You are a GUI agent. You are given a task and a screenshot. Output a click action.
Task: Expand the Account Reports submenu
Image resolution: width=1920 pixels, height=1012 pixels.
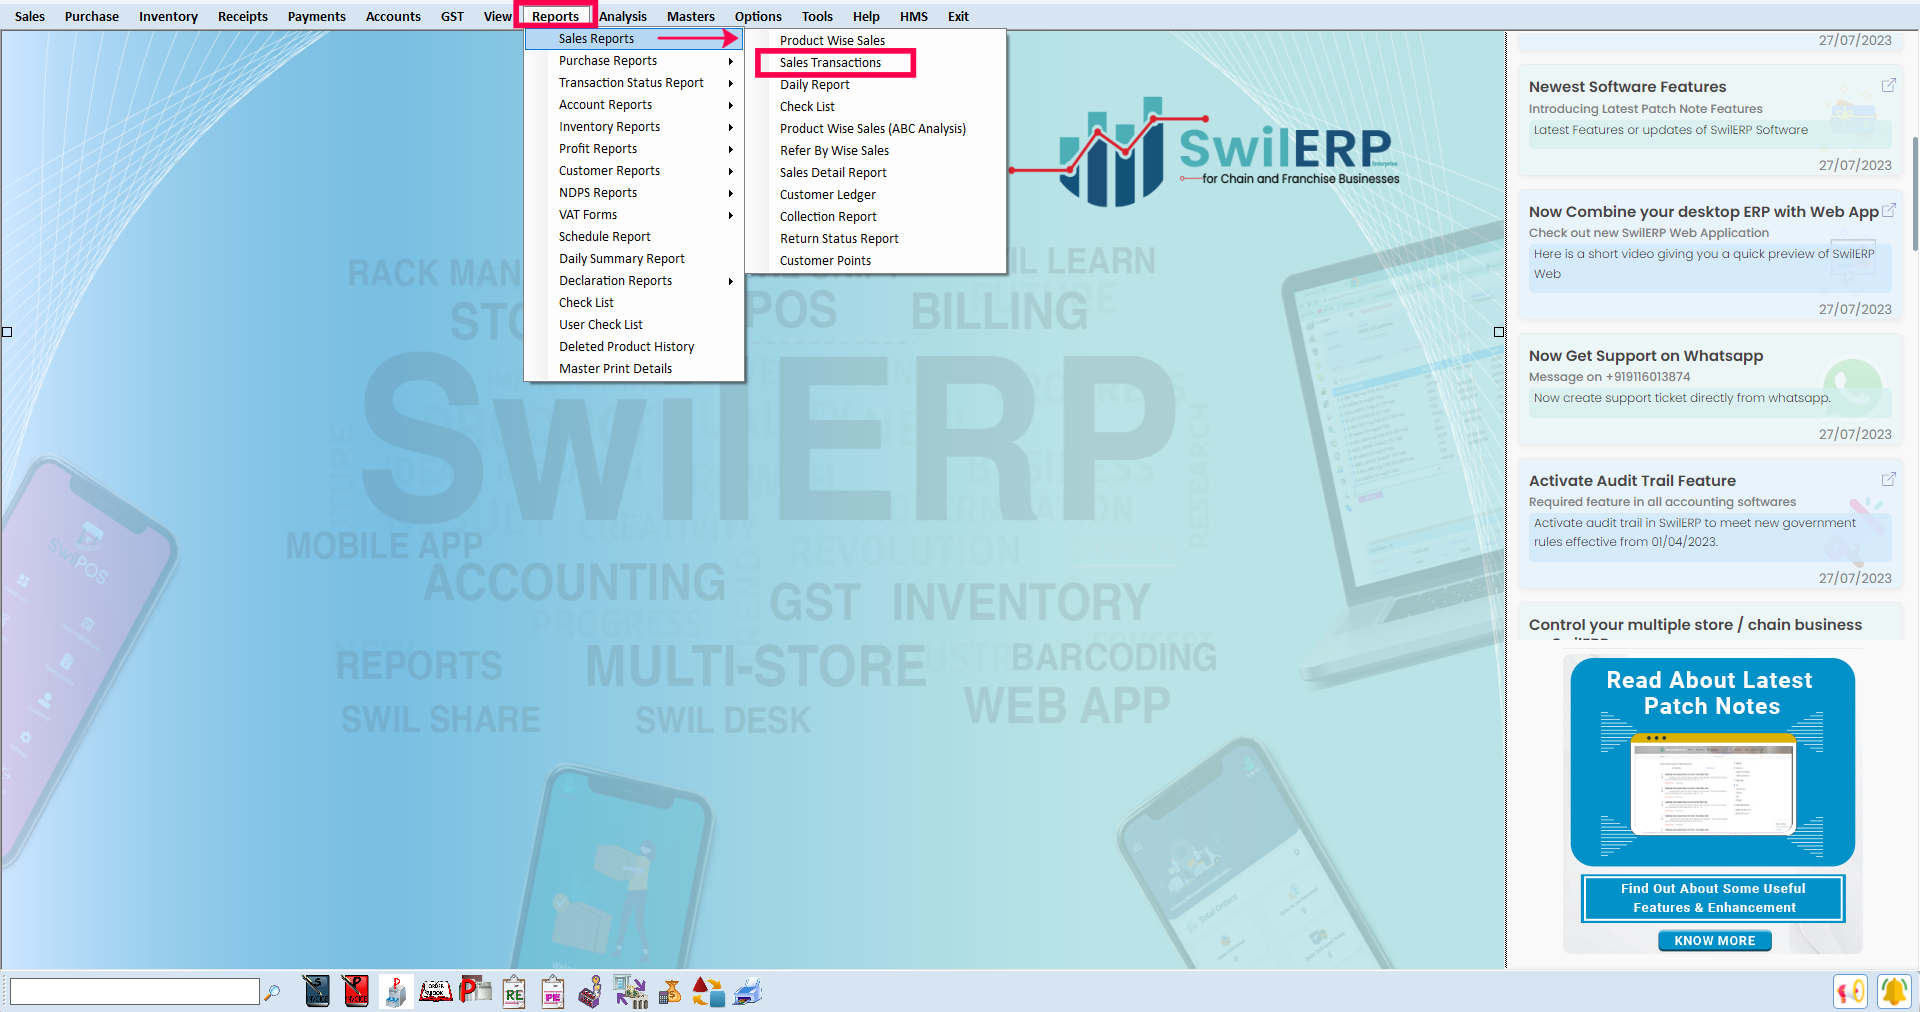click(x=634, y=105)
